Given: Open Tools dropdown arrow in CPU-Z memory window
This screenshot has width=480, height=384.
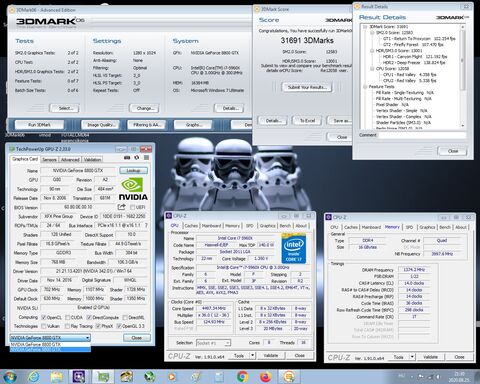Looking at the screenshot, I should point(412,357).
